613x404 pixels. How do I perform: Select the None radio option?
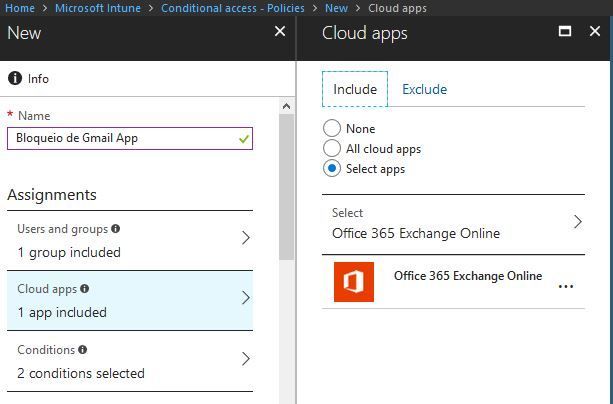pos(332,129)
